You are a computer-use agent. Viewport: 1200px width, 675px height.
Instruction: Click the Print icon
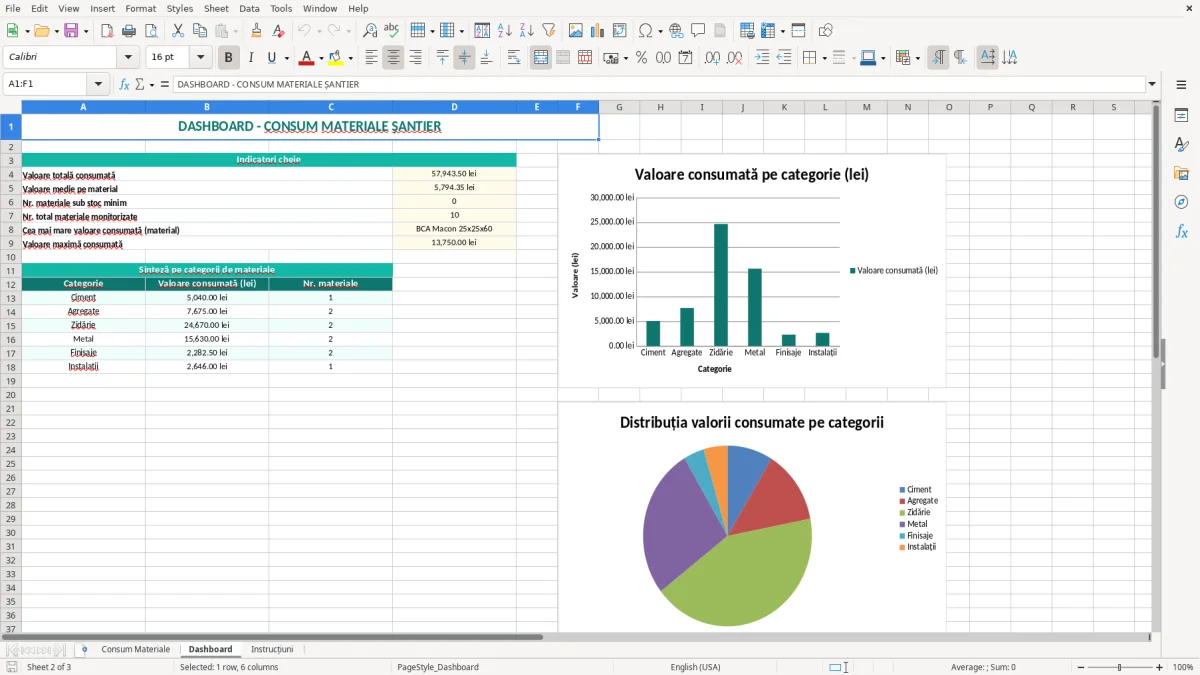(129, 31)
